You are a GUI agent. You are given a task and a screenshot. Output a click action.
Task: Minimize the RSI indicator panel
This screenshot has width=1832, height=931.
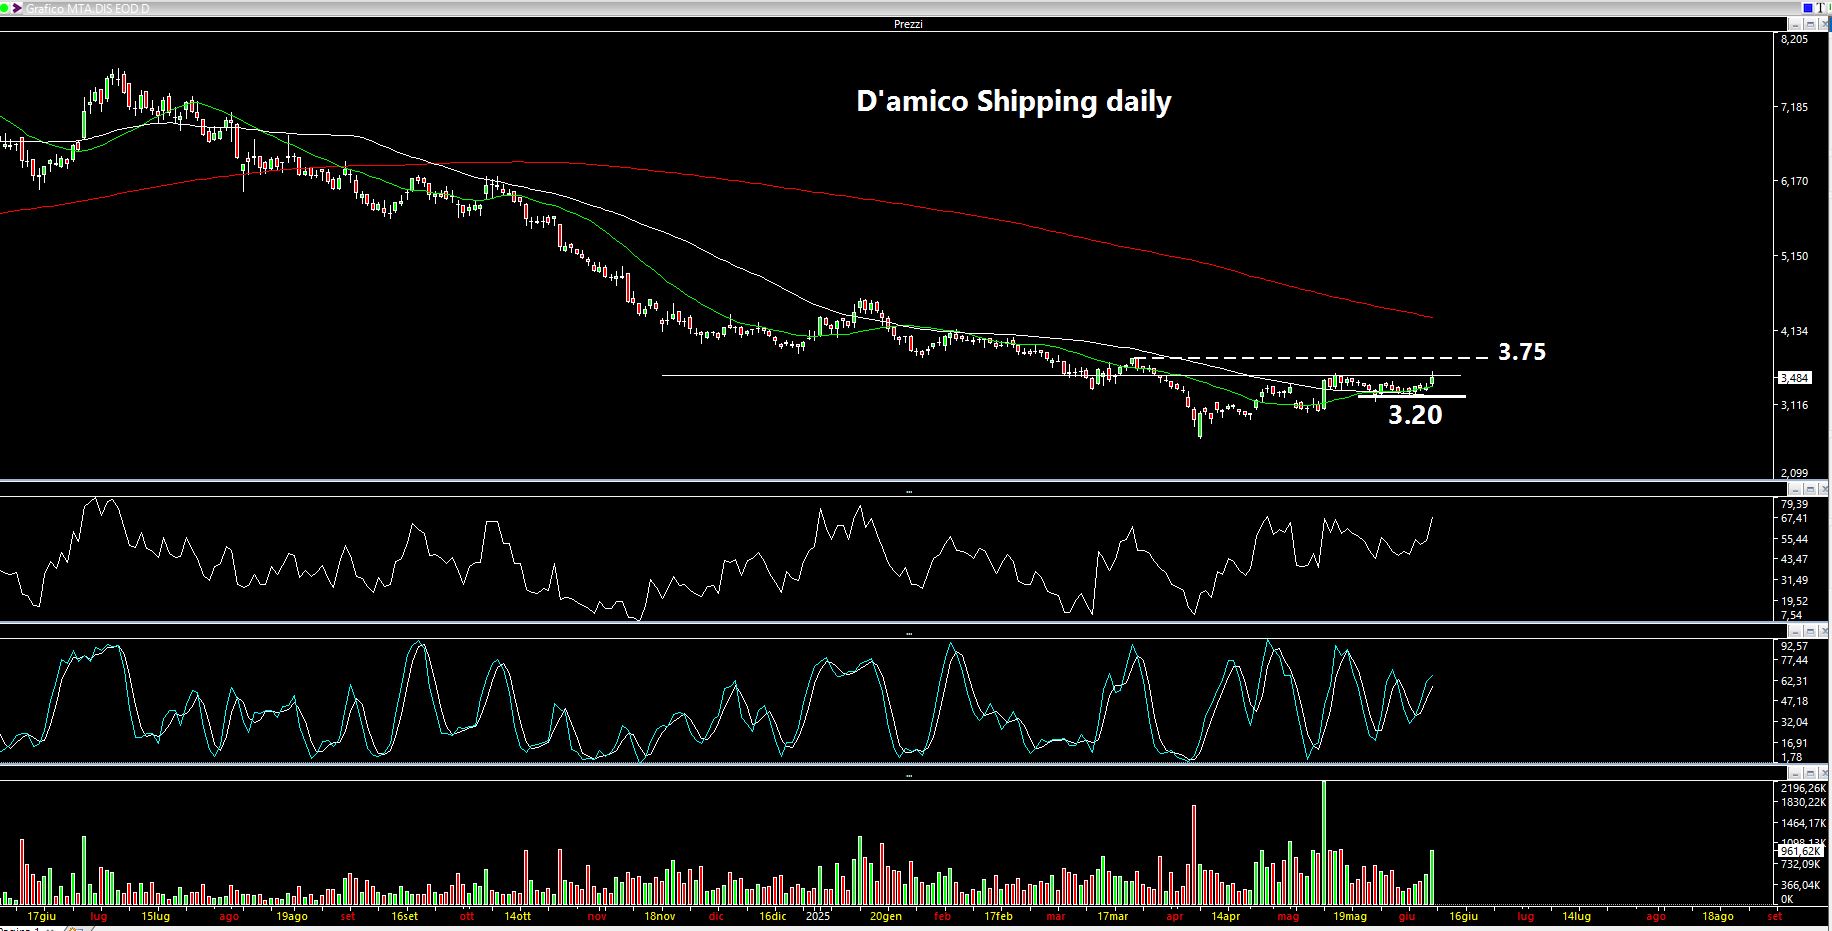tap(1795, 489)
